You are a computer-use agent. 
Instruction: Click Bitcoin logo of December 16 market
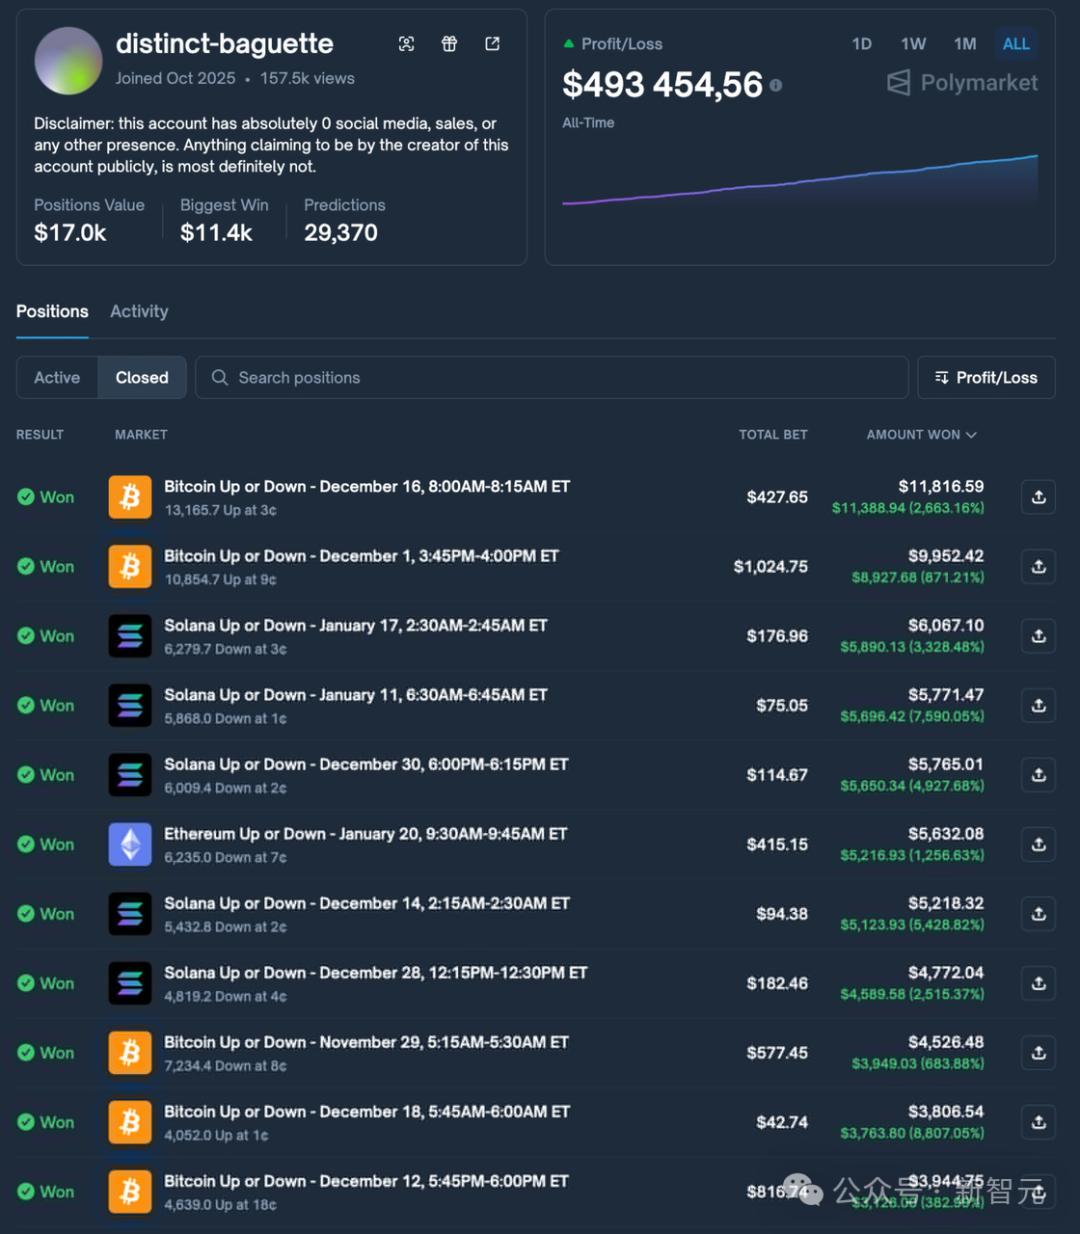(130, 497)
